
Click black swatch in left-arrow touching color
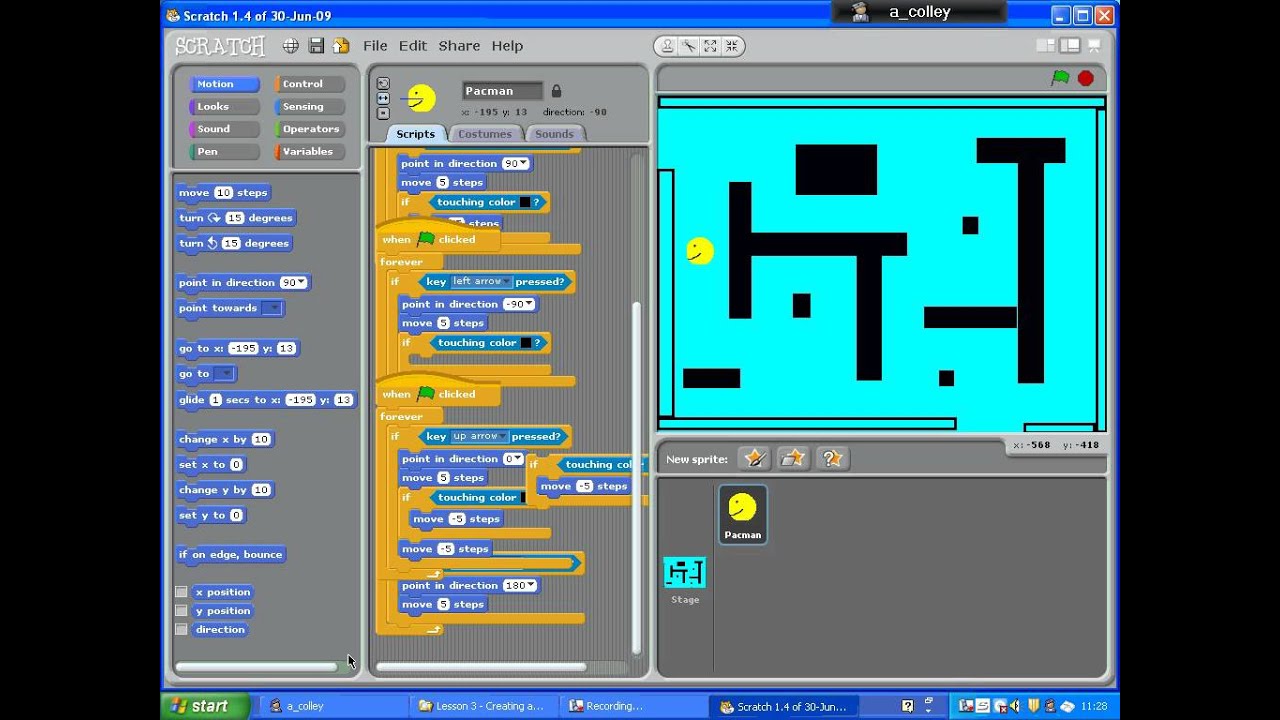[526, 343]
